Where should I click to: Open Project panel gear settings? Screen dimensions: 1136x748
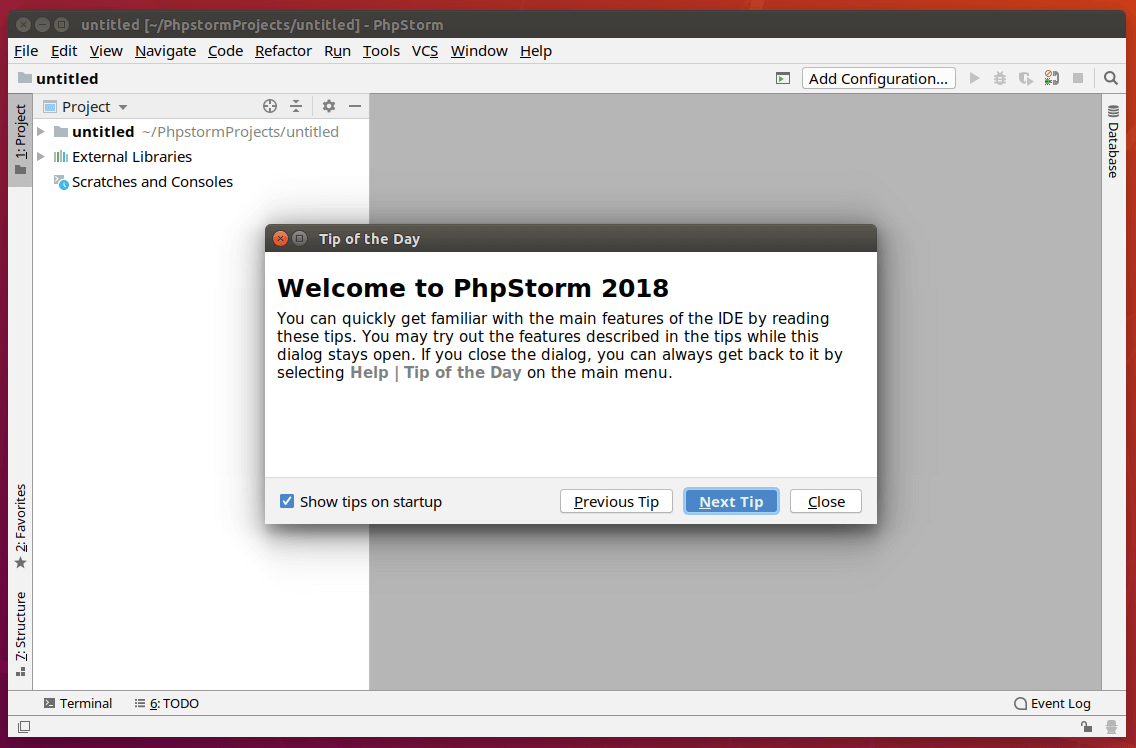[329, 106]
